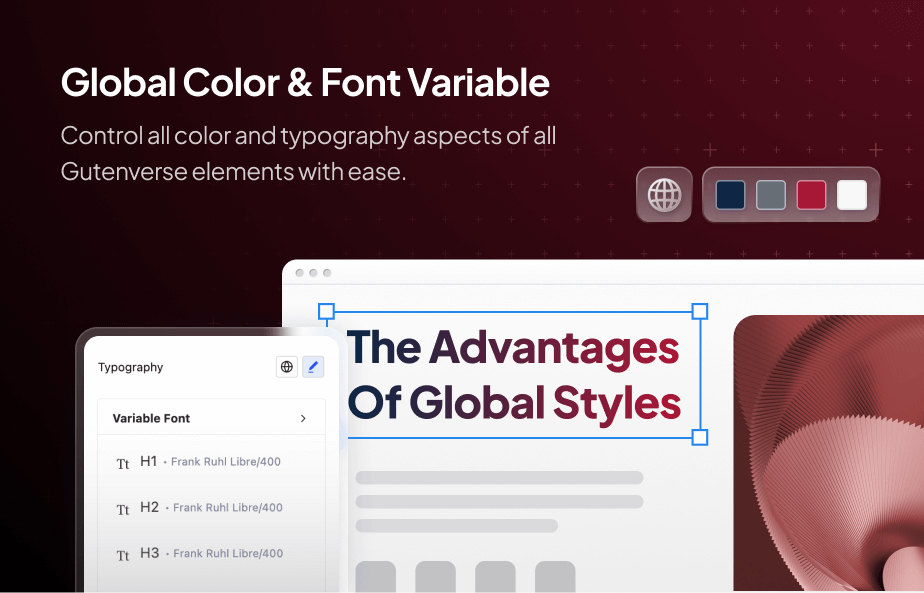Pick the crimson red color swatch
The width and height of the screenshot is (924, 593).
tap(811, 194)
